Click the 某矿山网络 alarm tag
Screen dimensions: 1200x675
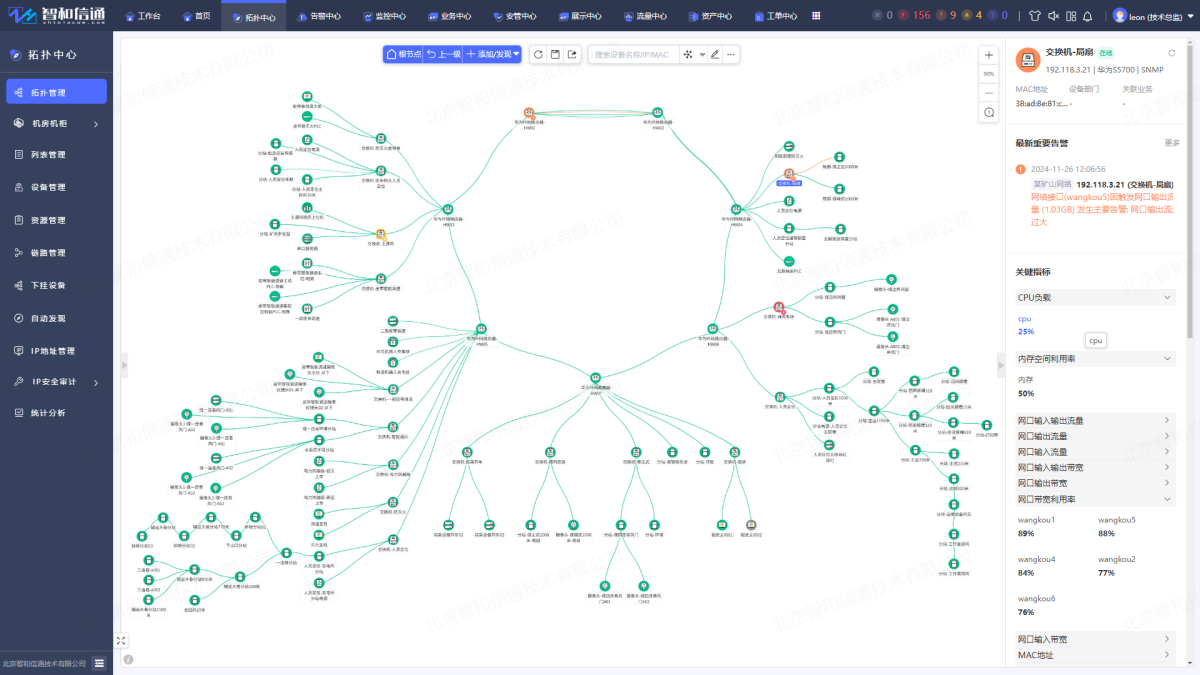tap(1052, 184)
